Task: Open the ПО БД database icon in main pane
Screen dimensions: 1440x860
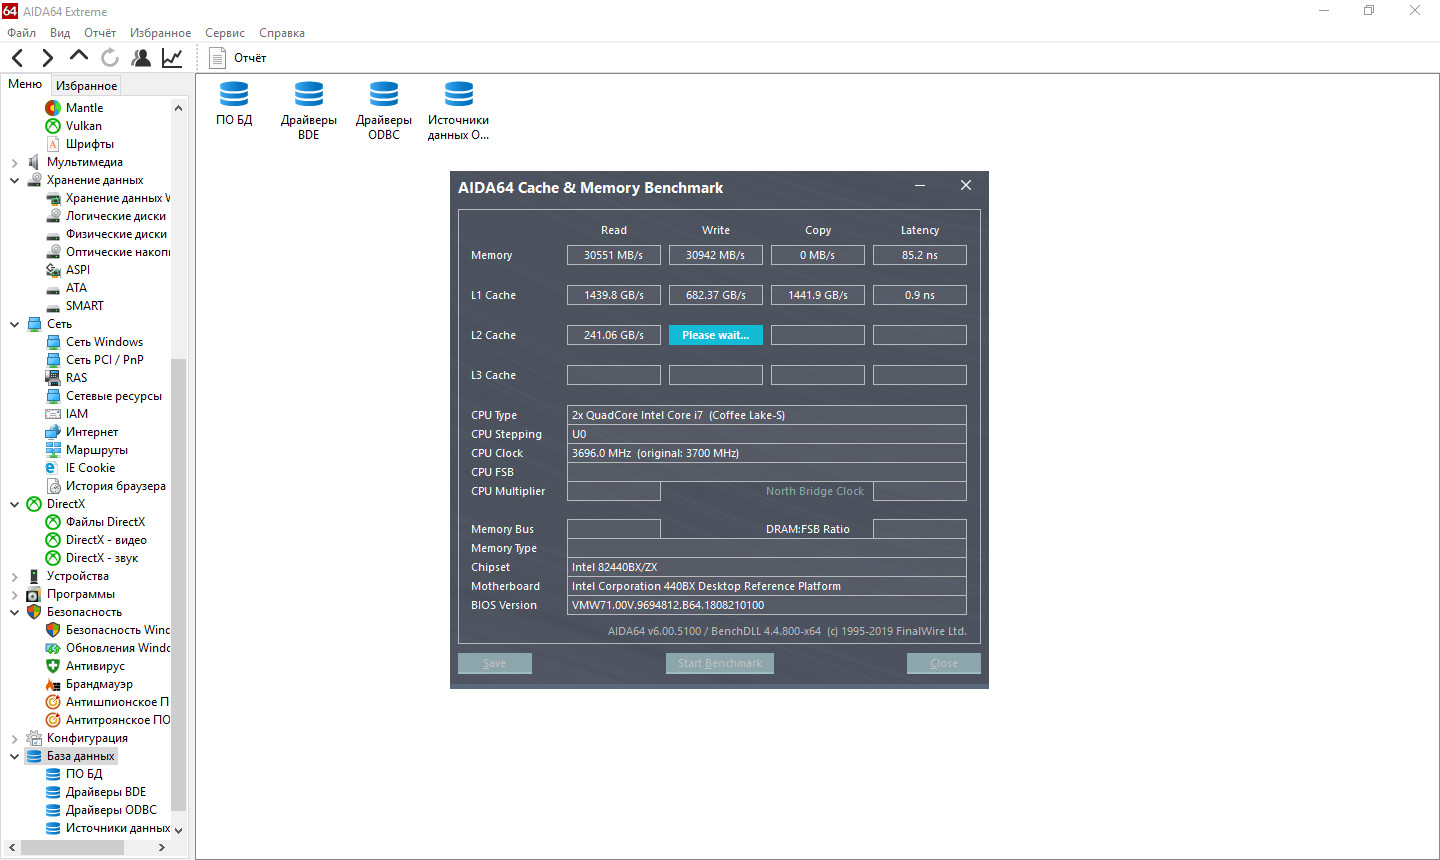Action: click(234, 104)
